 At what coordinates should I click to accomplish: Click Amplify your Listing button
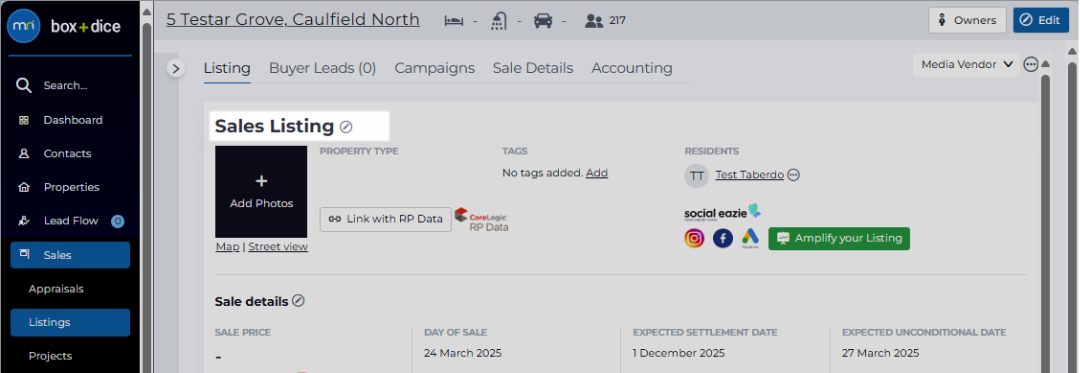click(x=839, y=238)
